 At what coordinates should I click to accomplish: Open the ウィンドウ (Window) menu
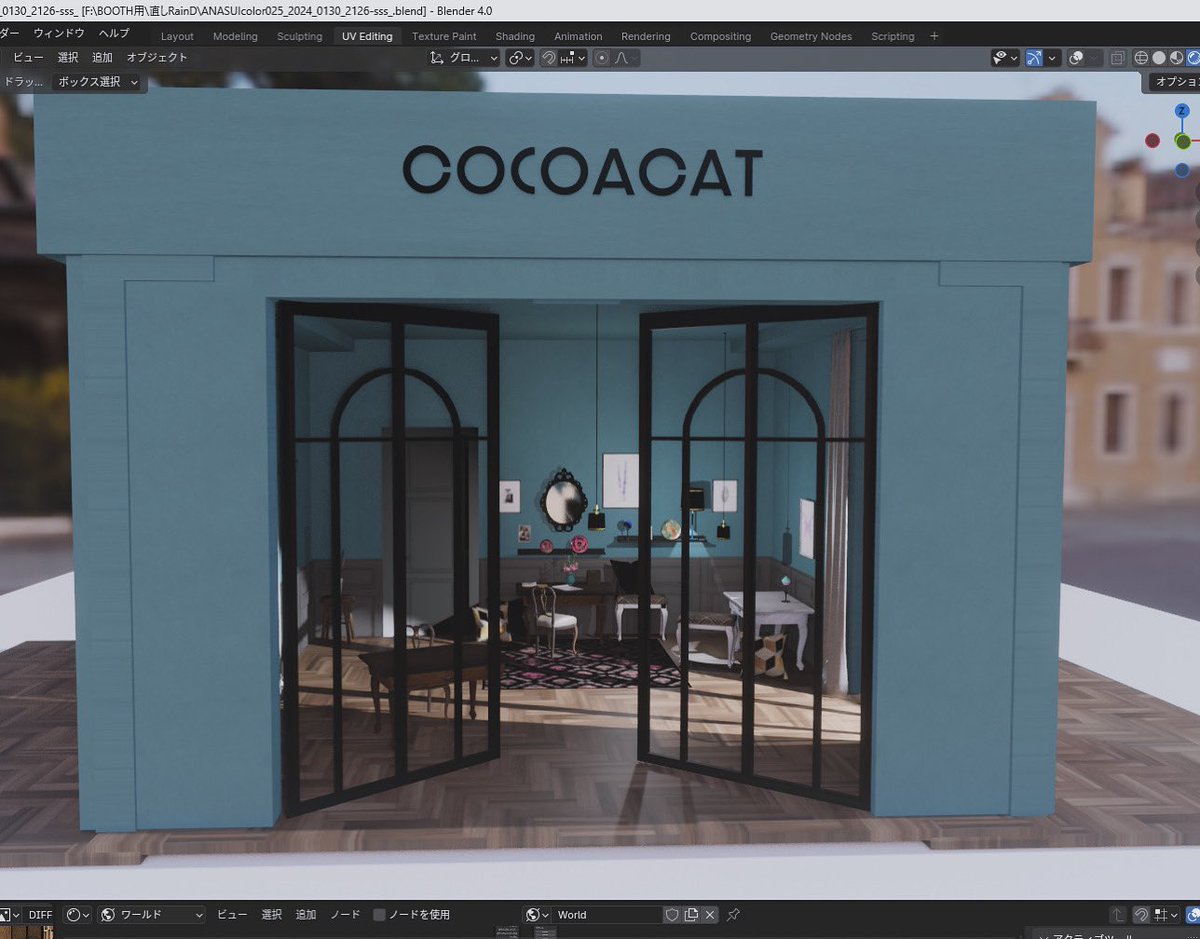pyautogui.click(x=59, y=33)
